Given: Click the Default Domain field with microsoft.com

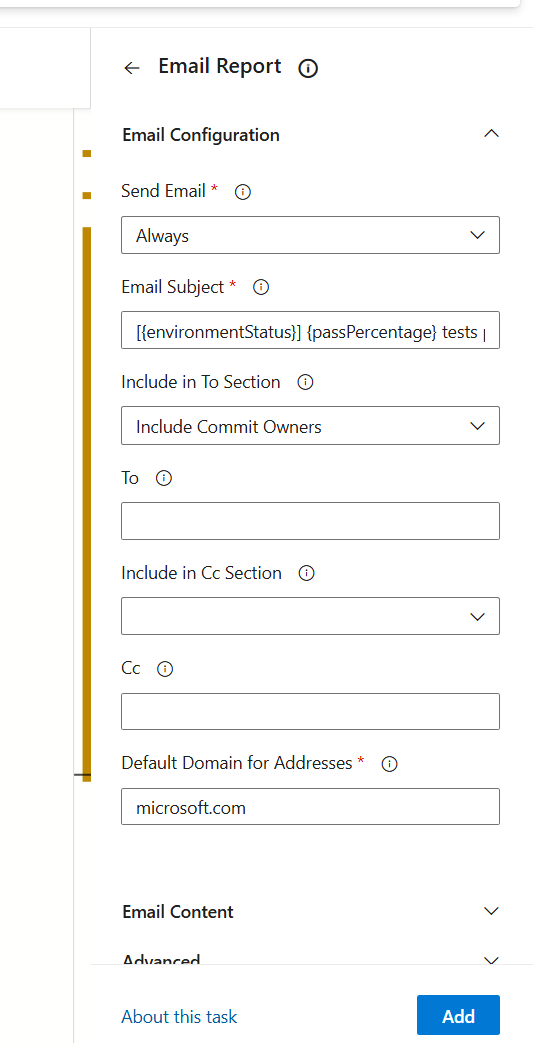Looking at the screenshot, I should [310, 807].
